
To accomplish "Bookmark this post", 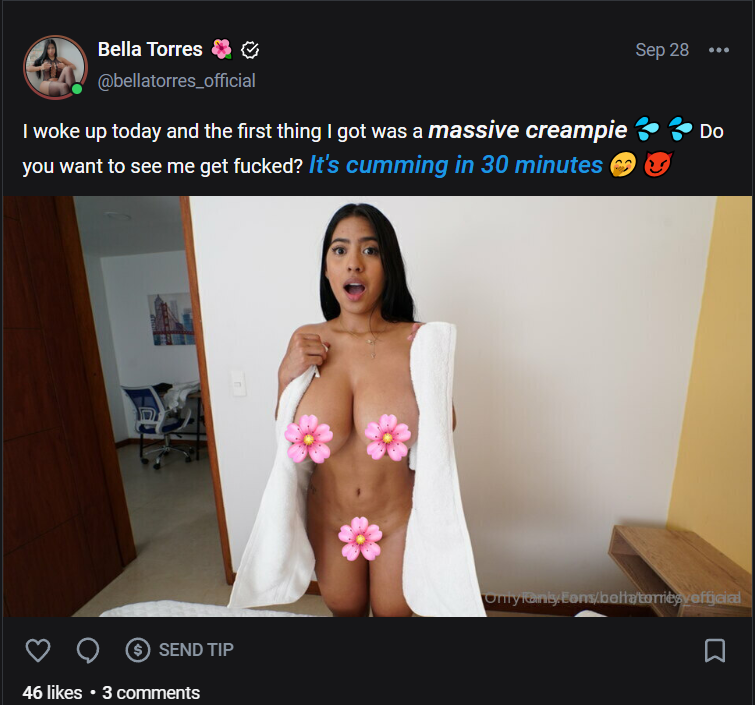I will [x=715, y=650].
